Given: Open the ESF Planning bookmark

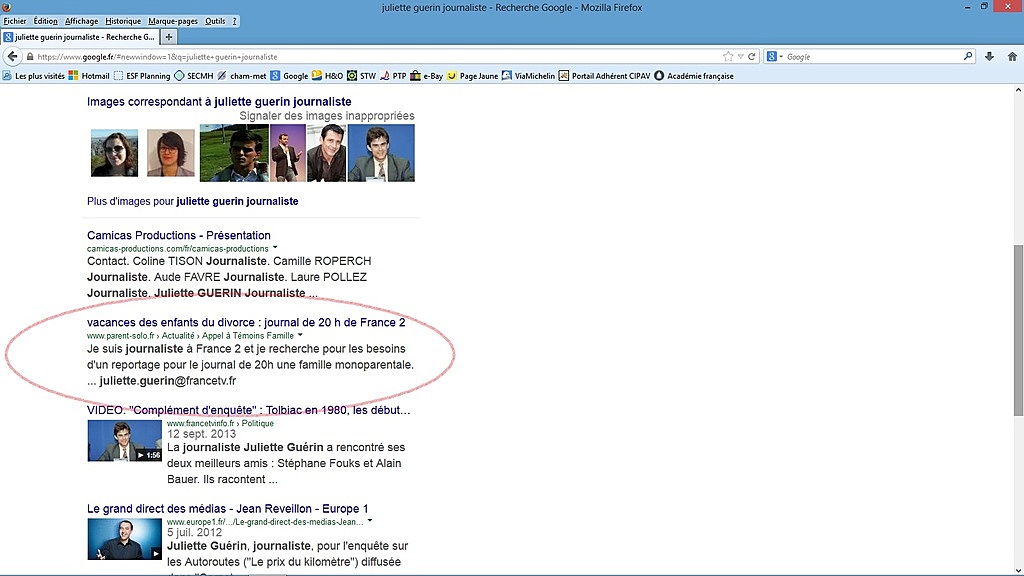Looking at the screenshot, I should click(x=142, y=76).
